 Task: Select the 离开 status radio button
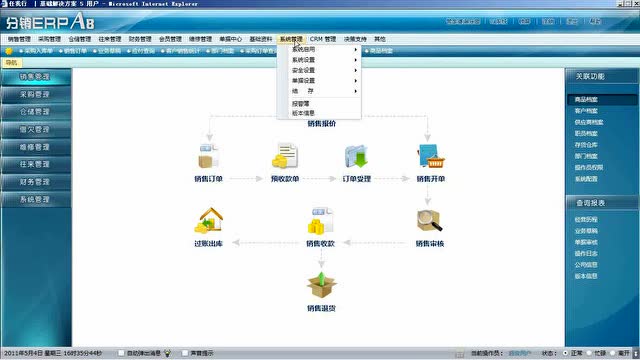pos(613,353)
